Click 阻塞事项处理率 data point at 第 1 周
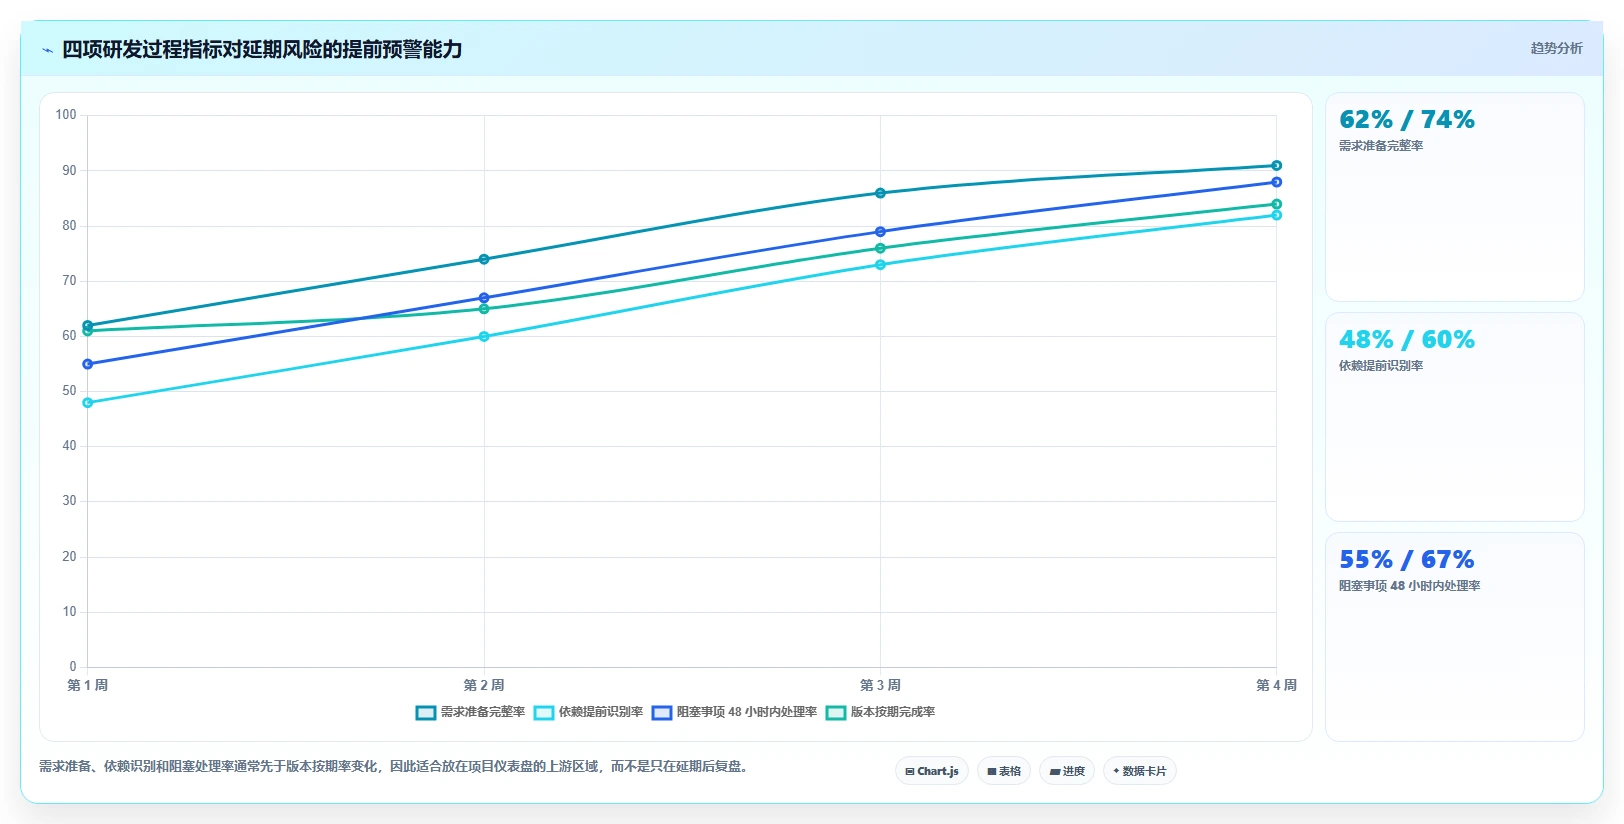The height and width of the screenshot is (824, 1624). pyautogui.click(x=88, y=364)
